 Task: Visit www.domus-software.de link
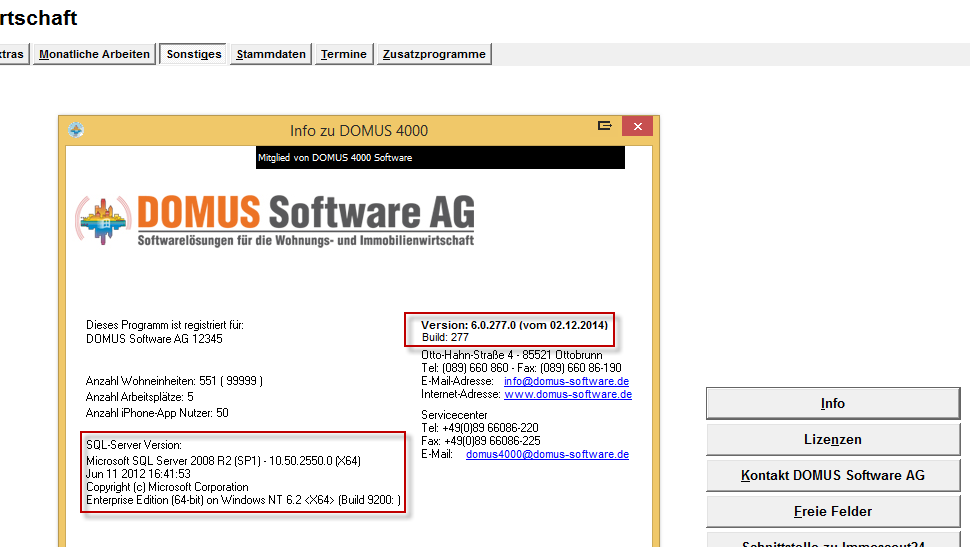[568, 394]
